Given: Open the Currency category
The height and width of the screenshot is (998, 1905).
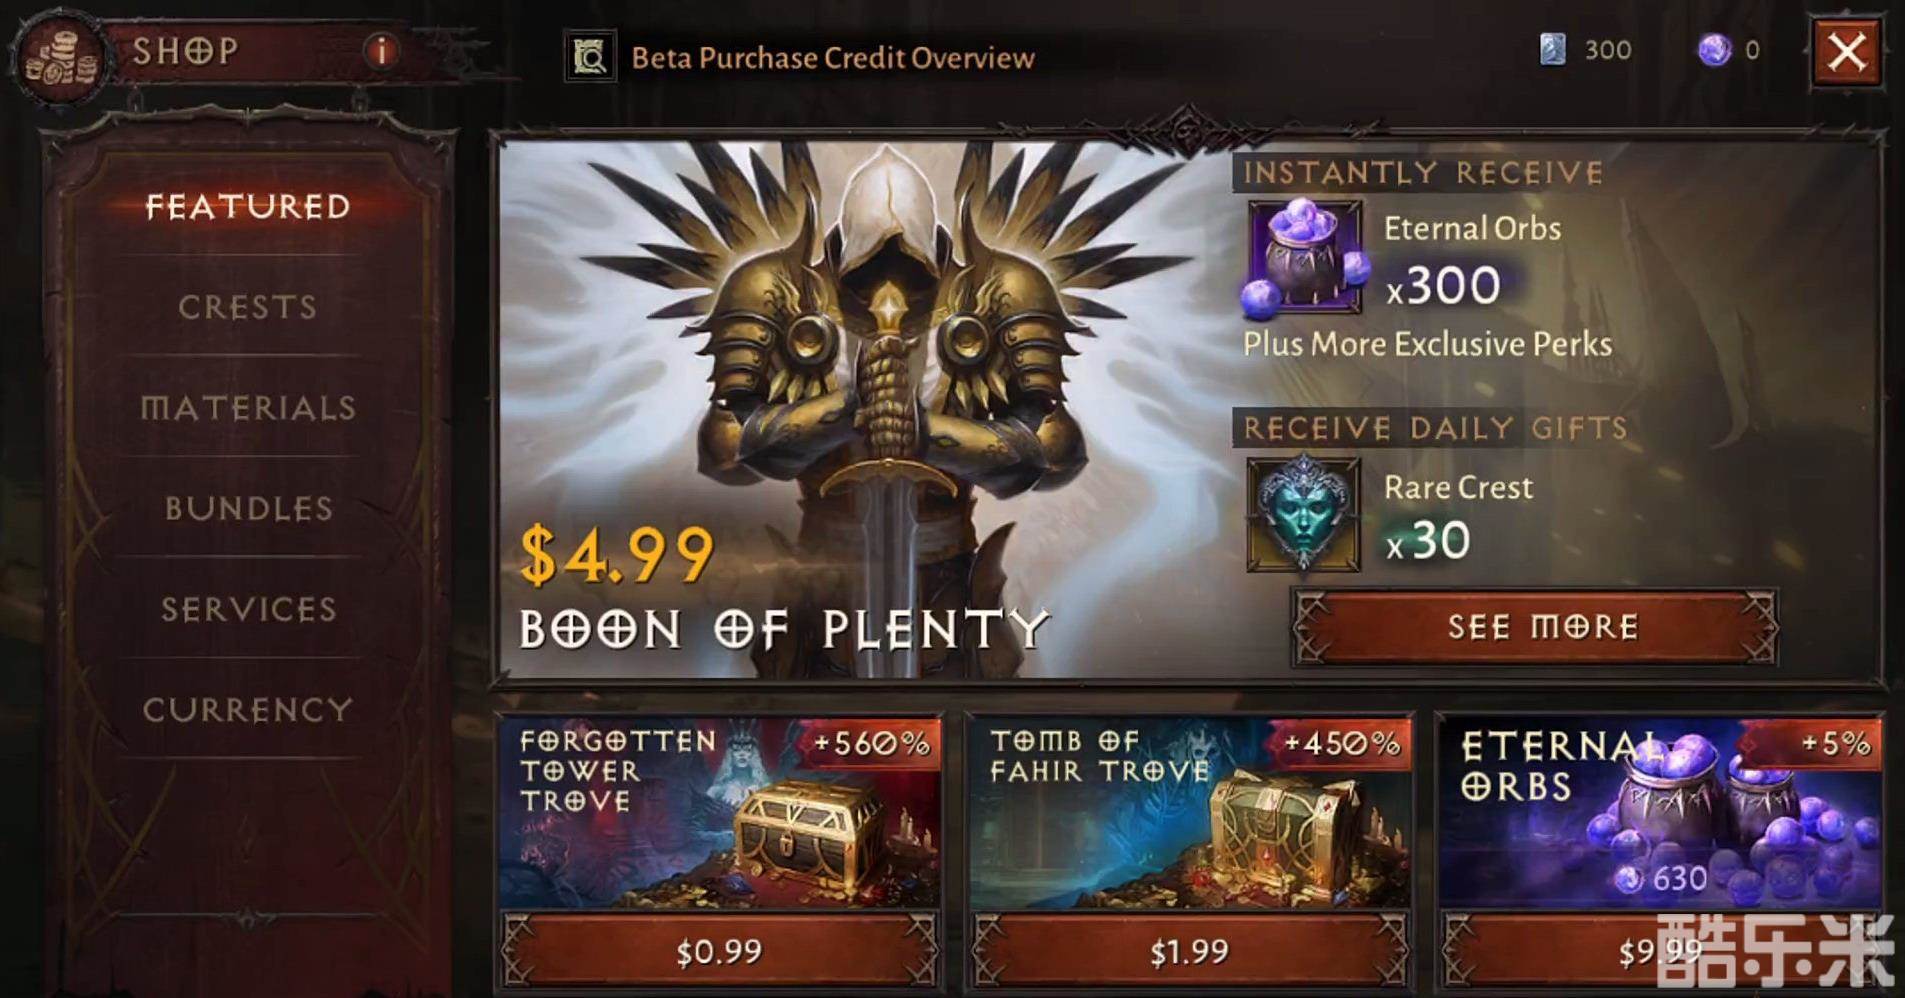Looking at the screenshot, I should [248, 710].
